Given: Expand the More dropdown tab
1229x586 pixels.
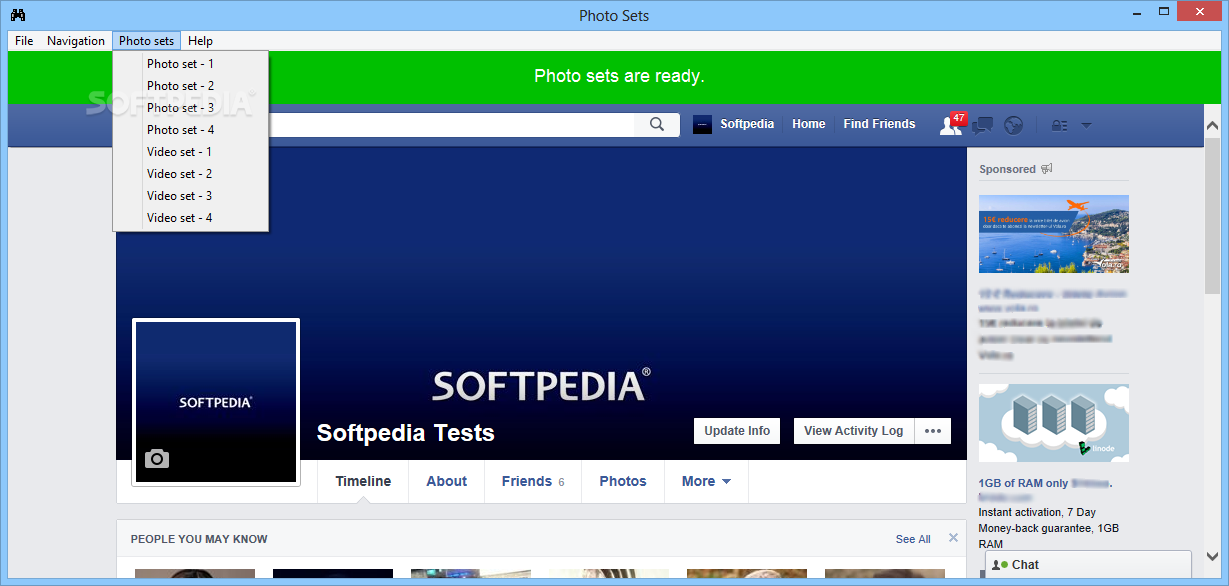Looking at the screenshot, I should [706, 481].
